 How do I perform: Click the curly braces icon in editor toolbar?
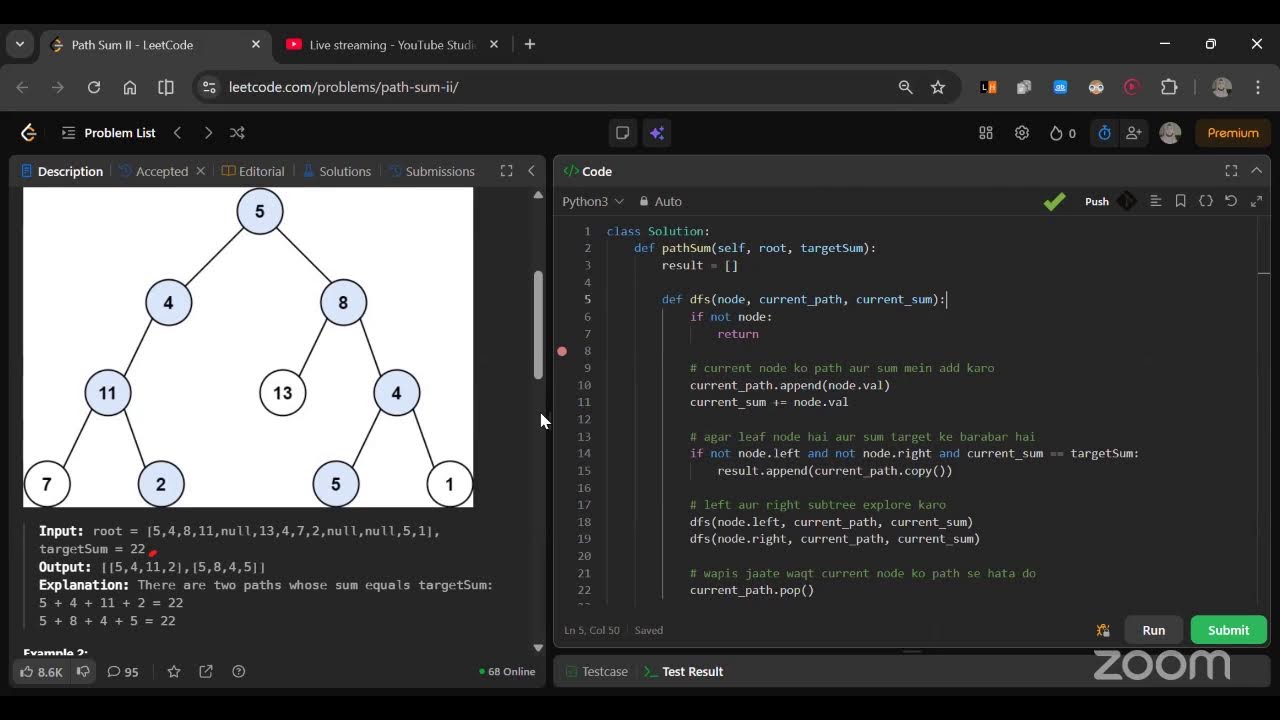point(1206,201)
